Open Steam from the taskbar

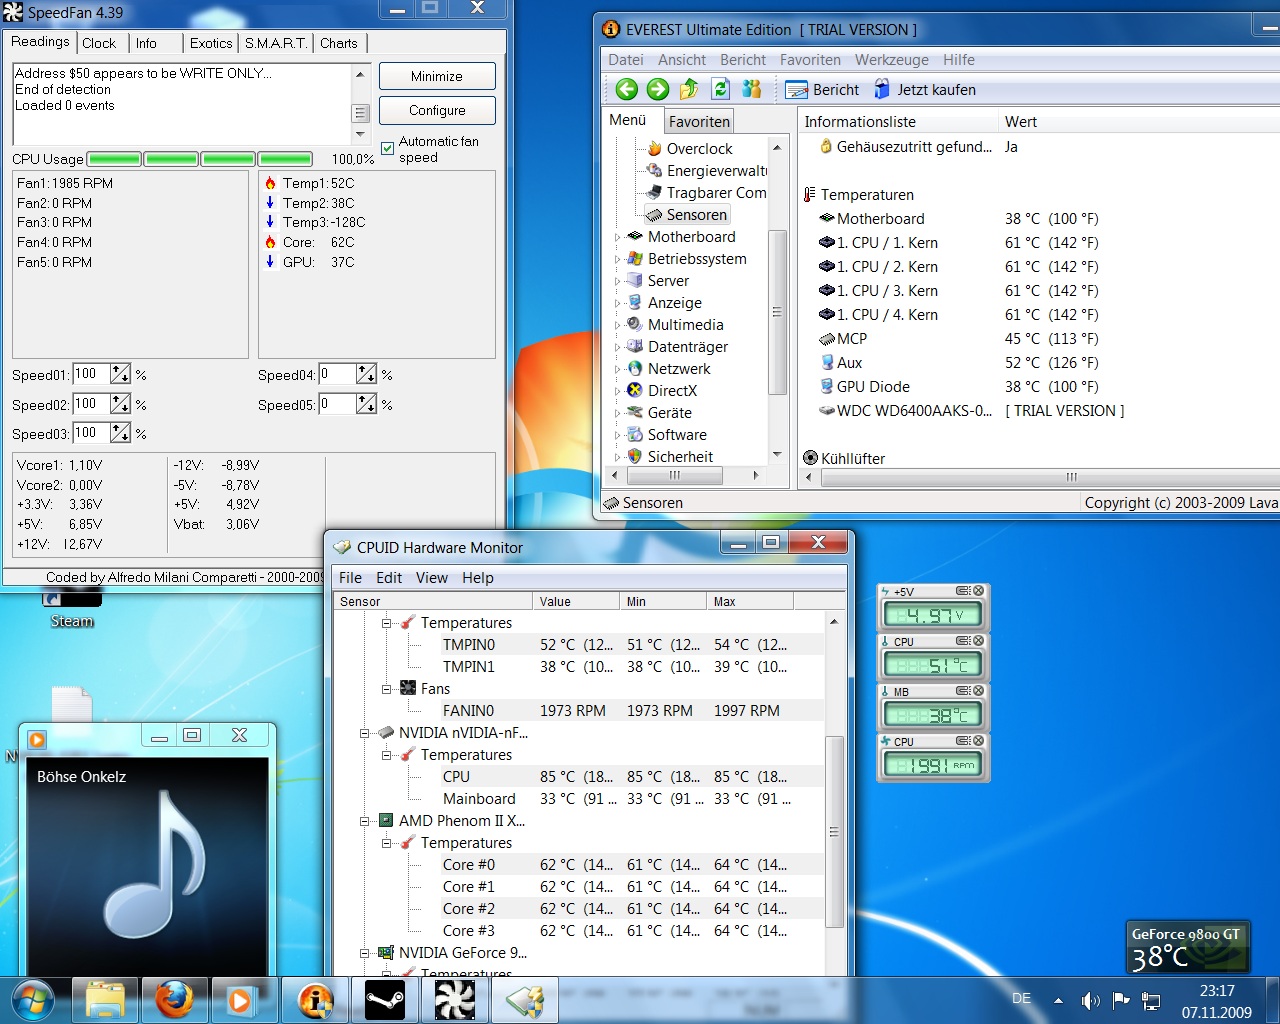[385, 999]
